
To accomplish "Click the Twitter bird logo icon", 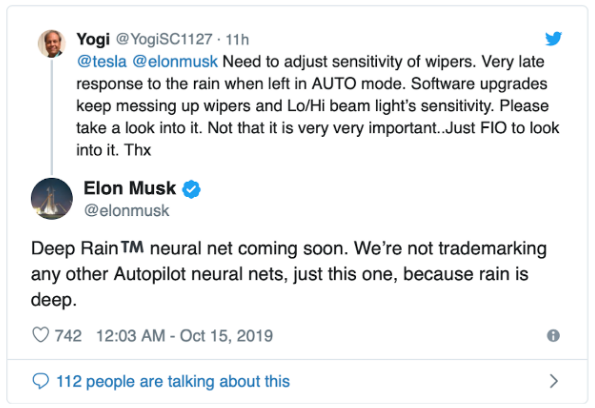I will (553, 39).
